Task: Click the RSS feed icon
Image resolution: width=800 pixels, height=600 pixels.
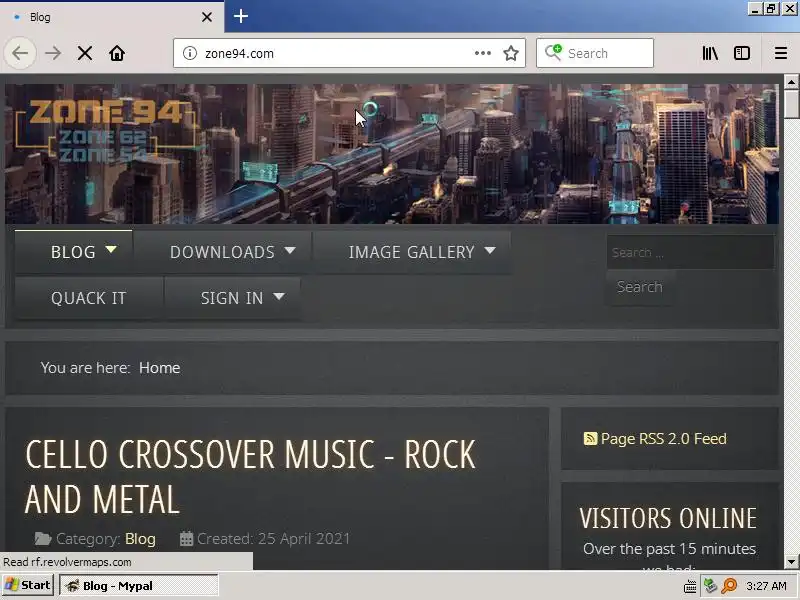Action: tap(590, 439)
